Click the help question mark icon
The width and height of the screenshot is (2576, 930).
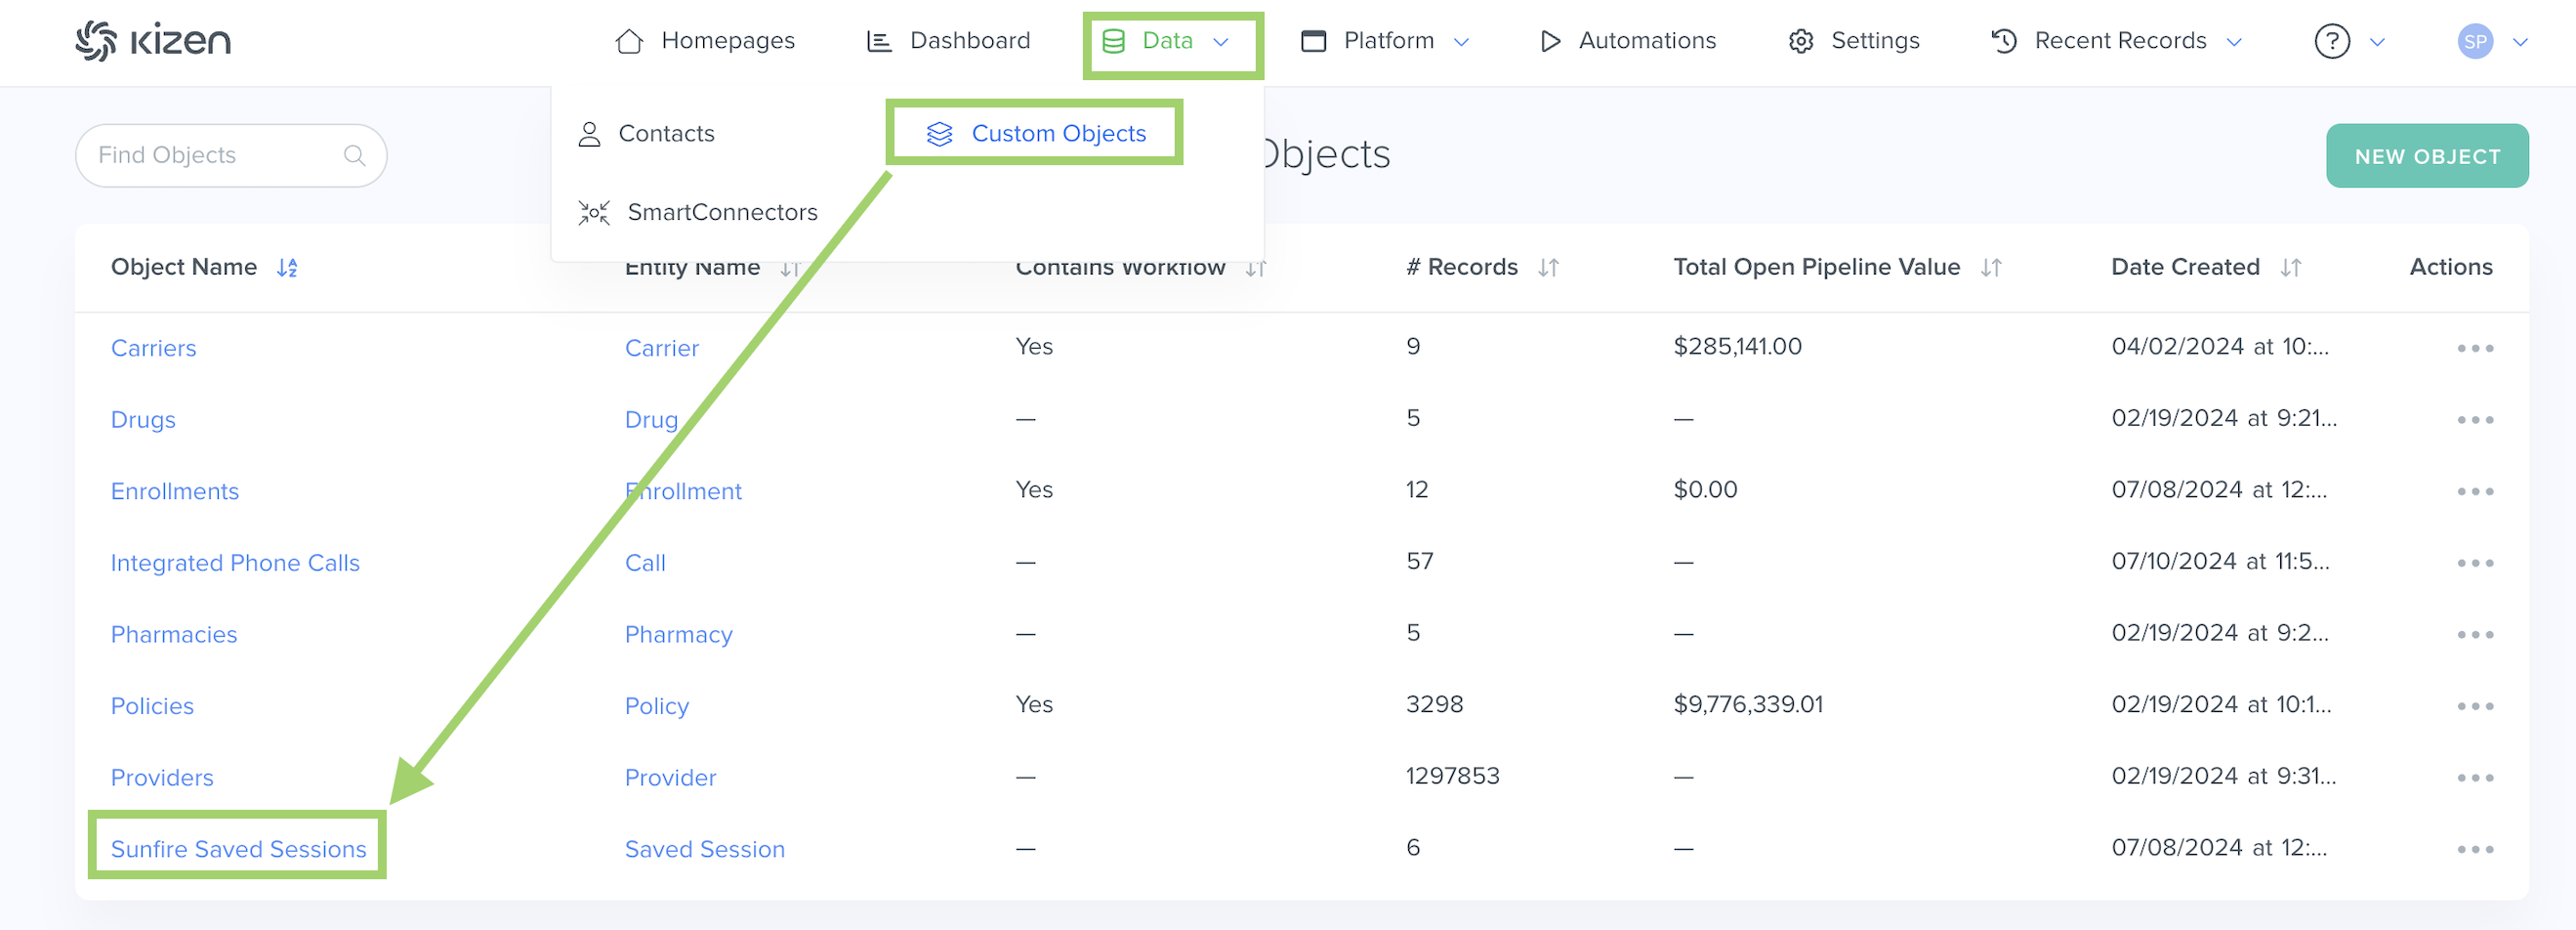tap(2332, 41)
